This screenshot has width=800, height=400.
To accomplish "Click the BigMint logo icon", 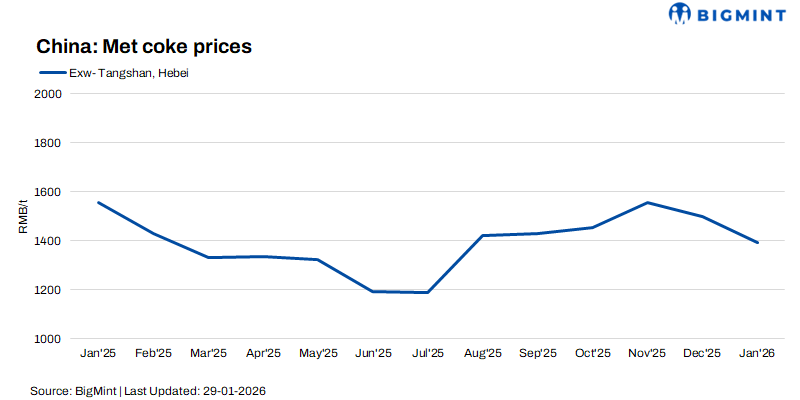I will tap(681, 13).
